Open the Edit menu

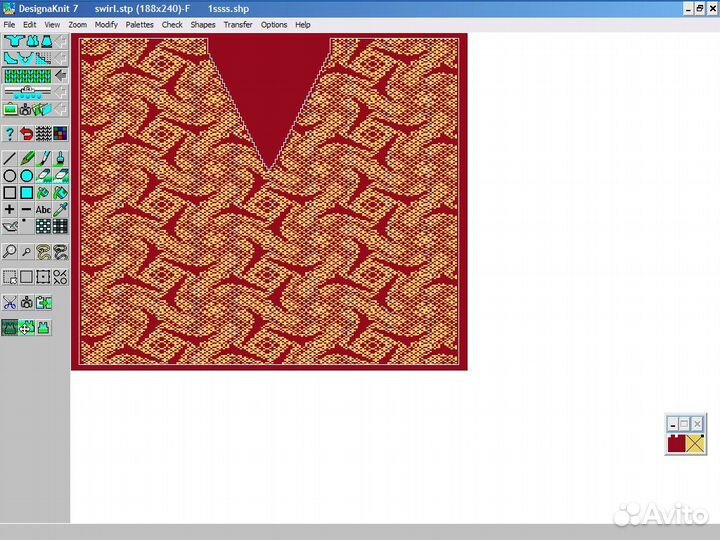click(x=29, y=25)
